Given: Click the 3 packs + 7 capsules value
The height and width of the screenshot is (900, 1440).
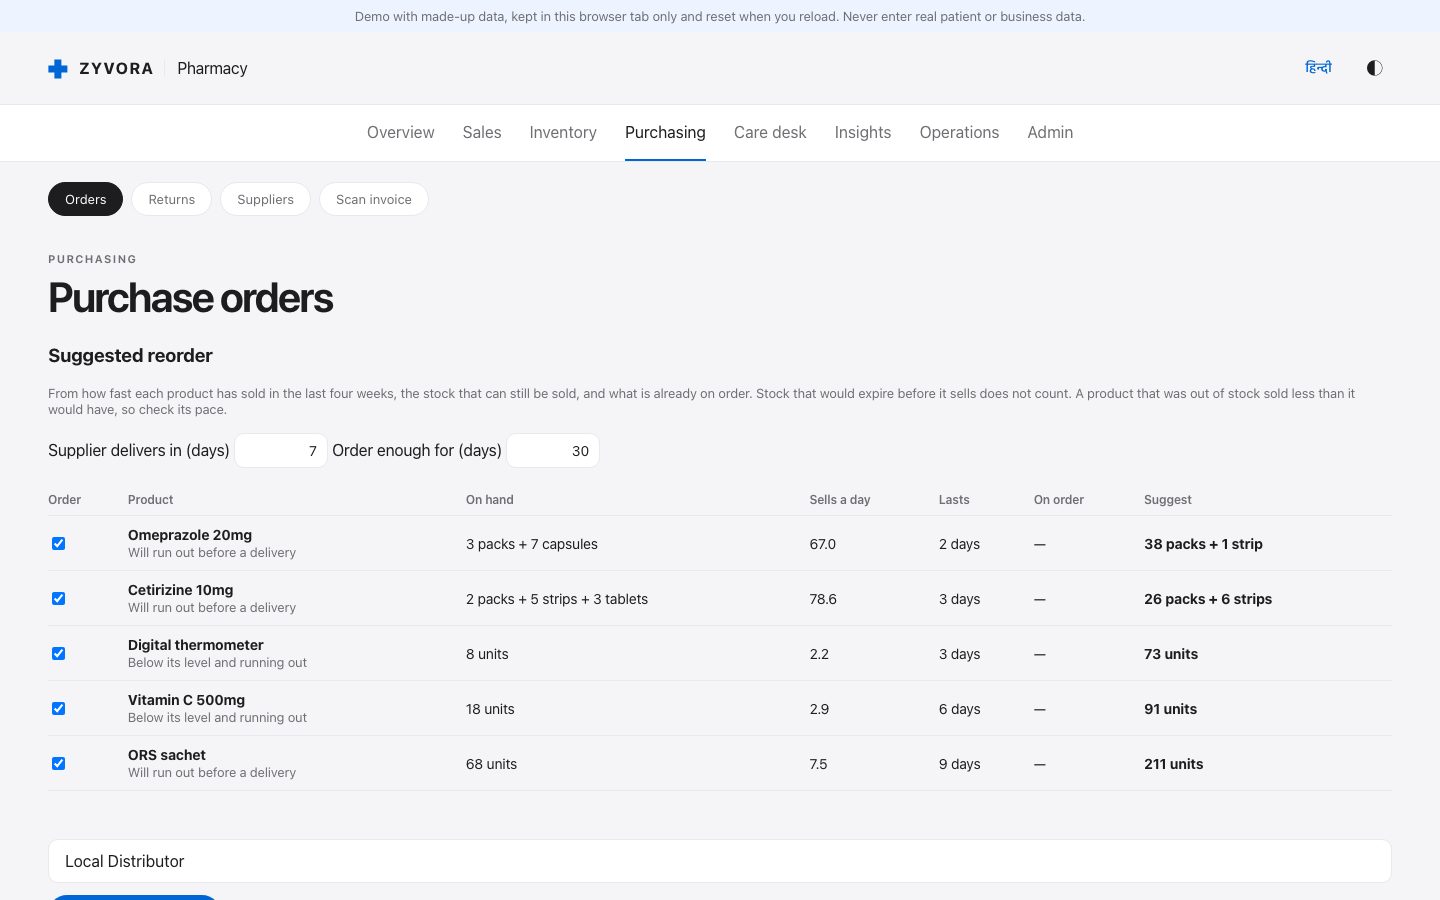Looking at the screenshot, I should click(532, 544).
